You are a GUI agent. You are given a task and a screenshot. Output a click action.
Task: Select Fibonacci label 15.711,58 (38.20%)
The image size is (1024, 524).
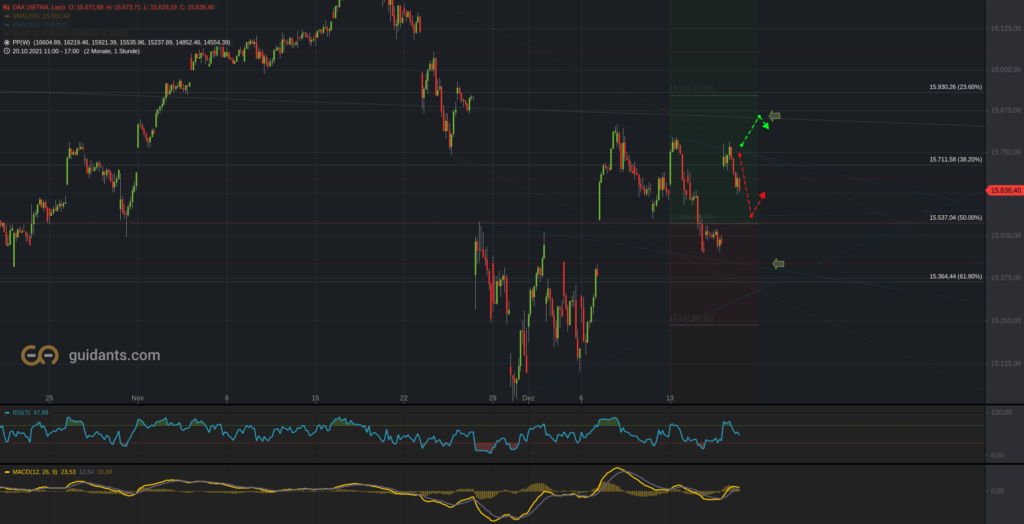(955, 159)
